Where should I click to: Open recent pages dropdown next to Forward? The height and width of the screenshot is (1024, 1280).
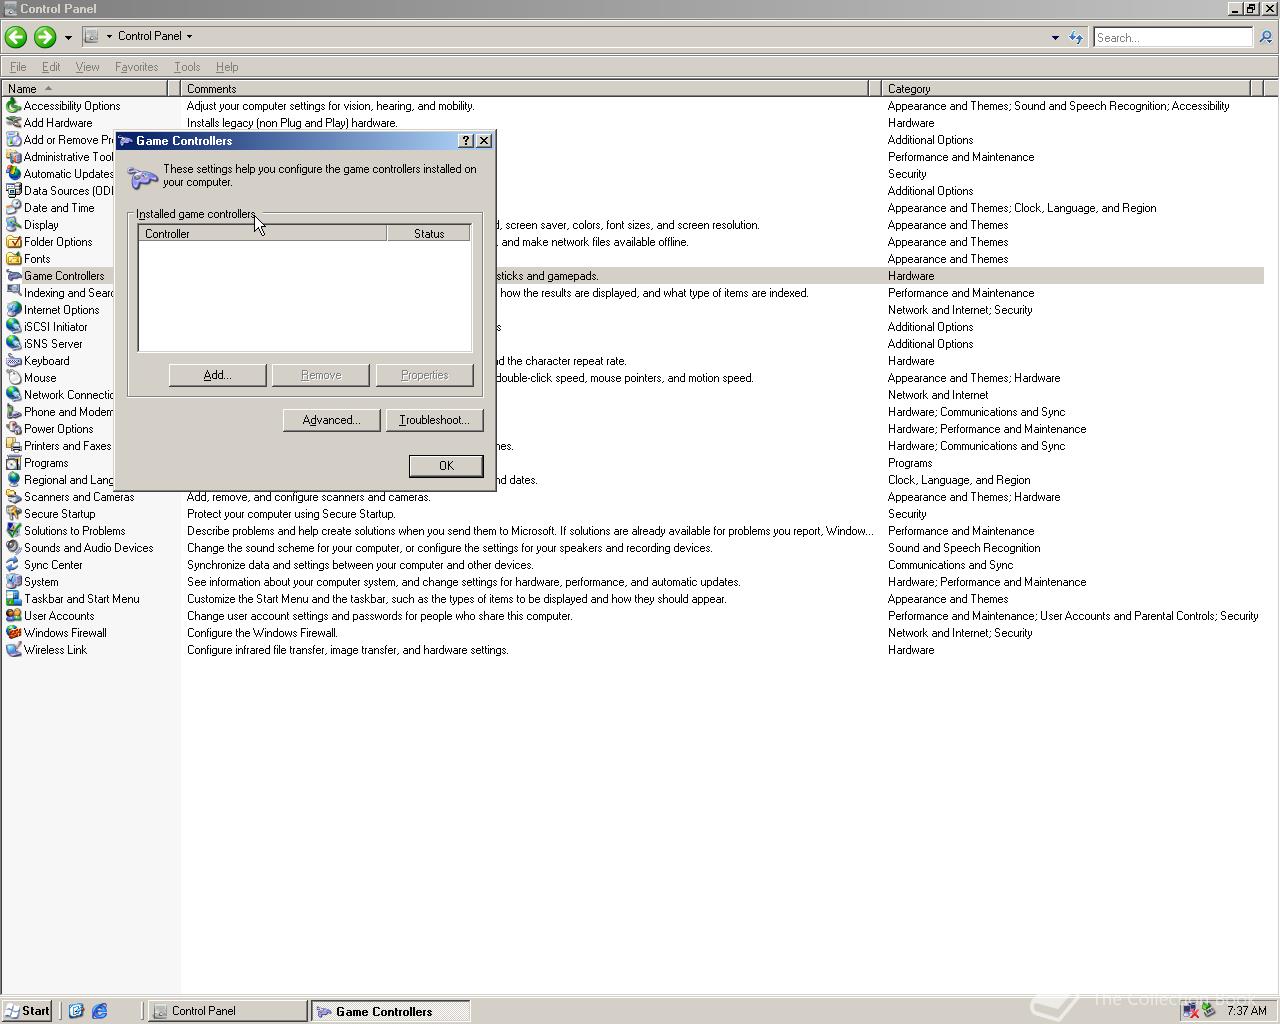tap(68, 37)
